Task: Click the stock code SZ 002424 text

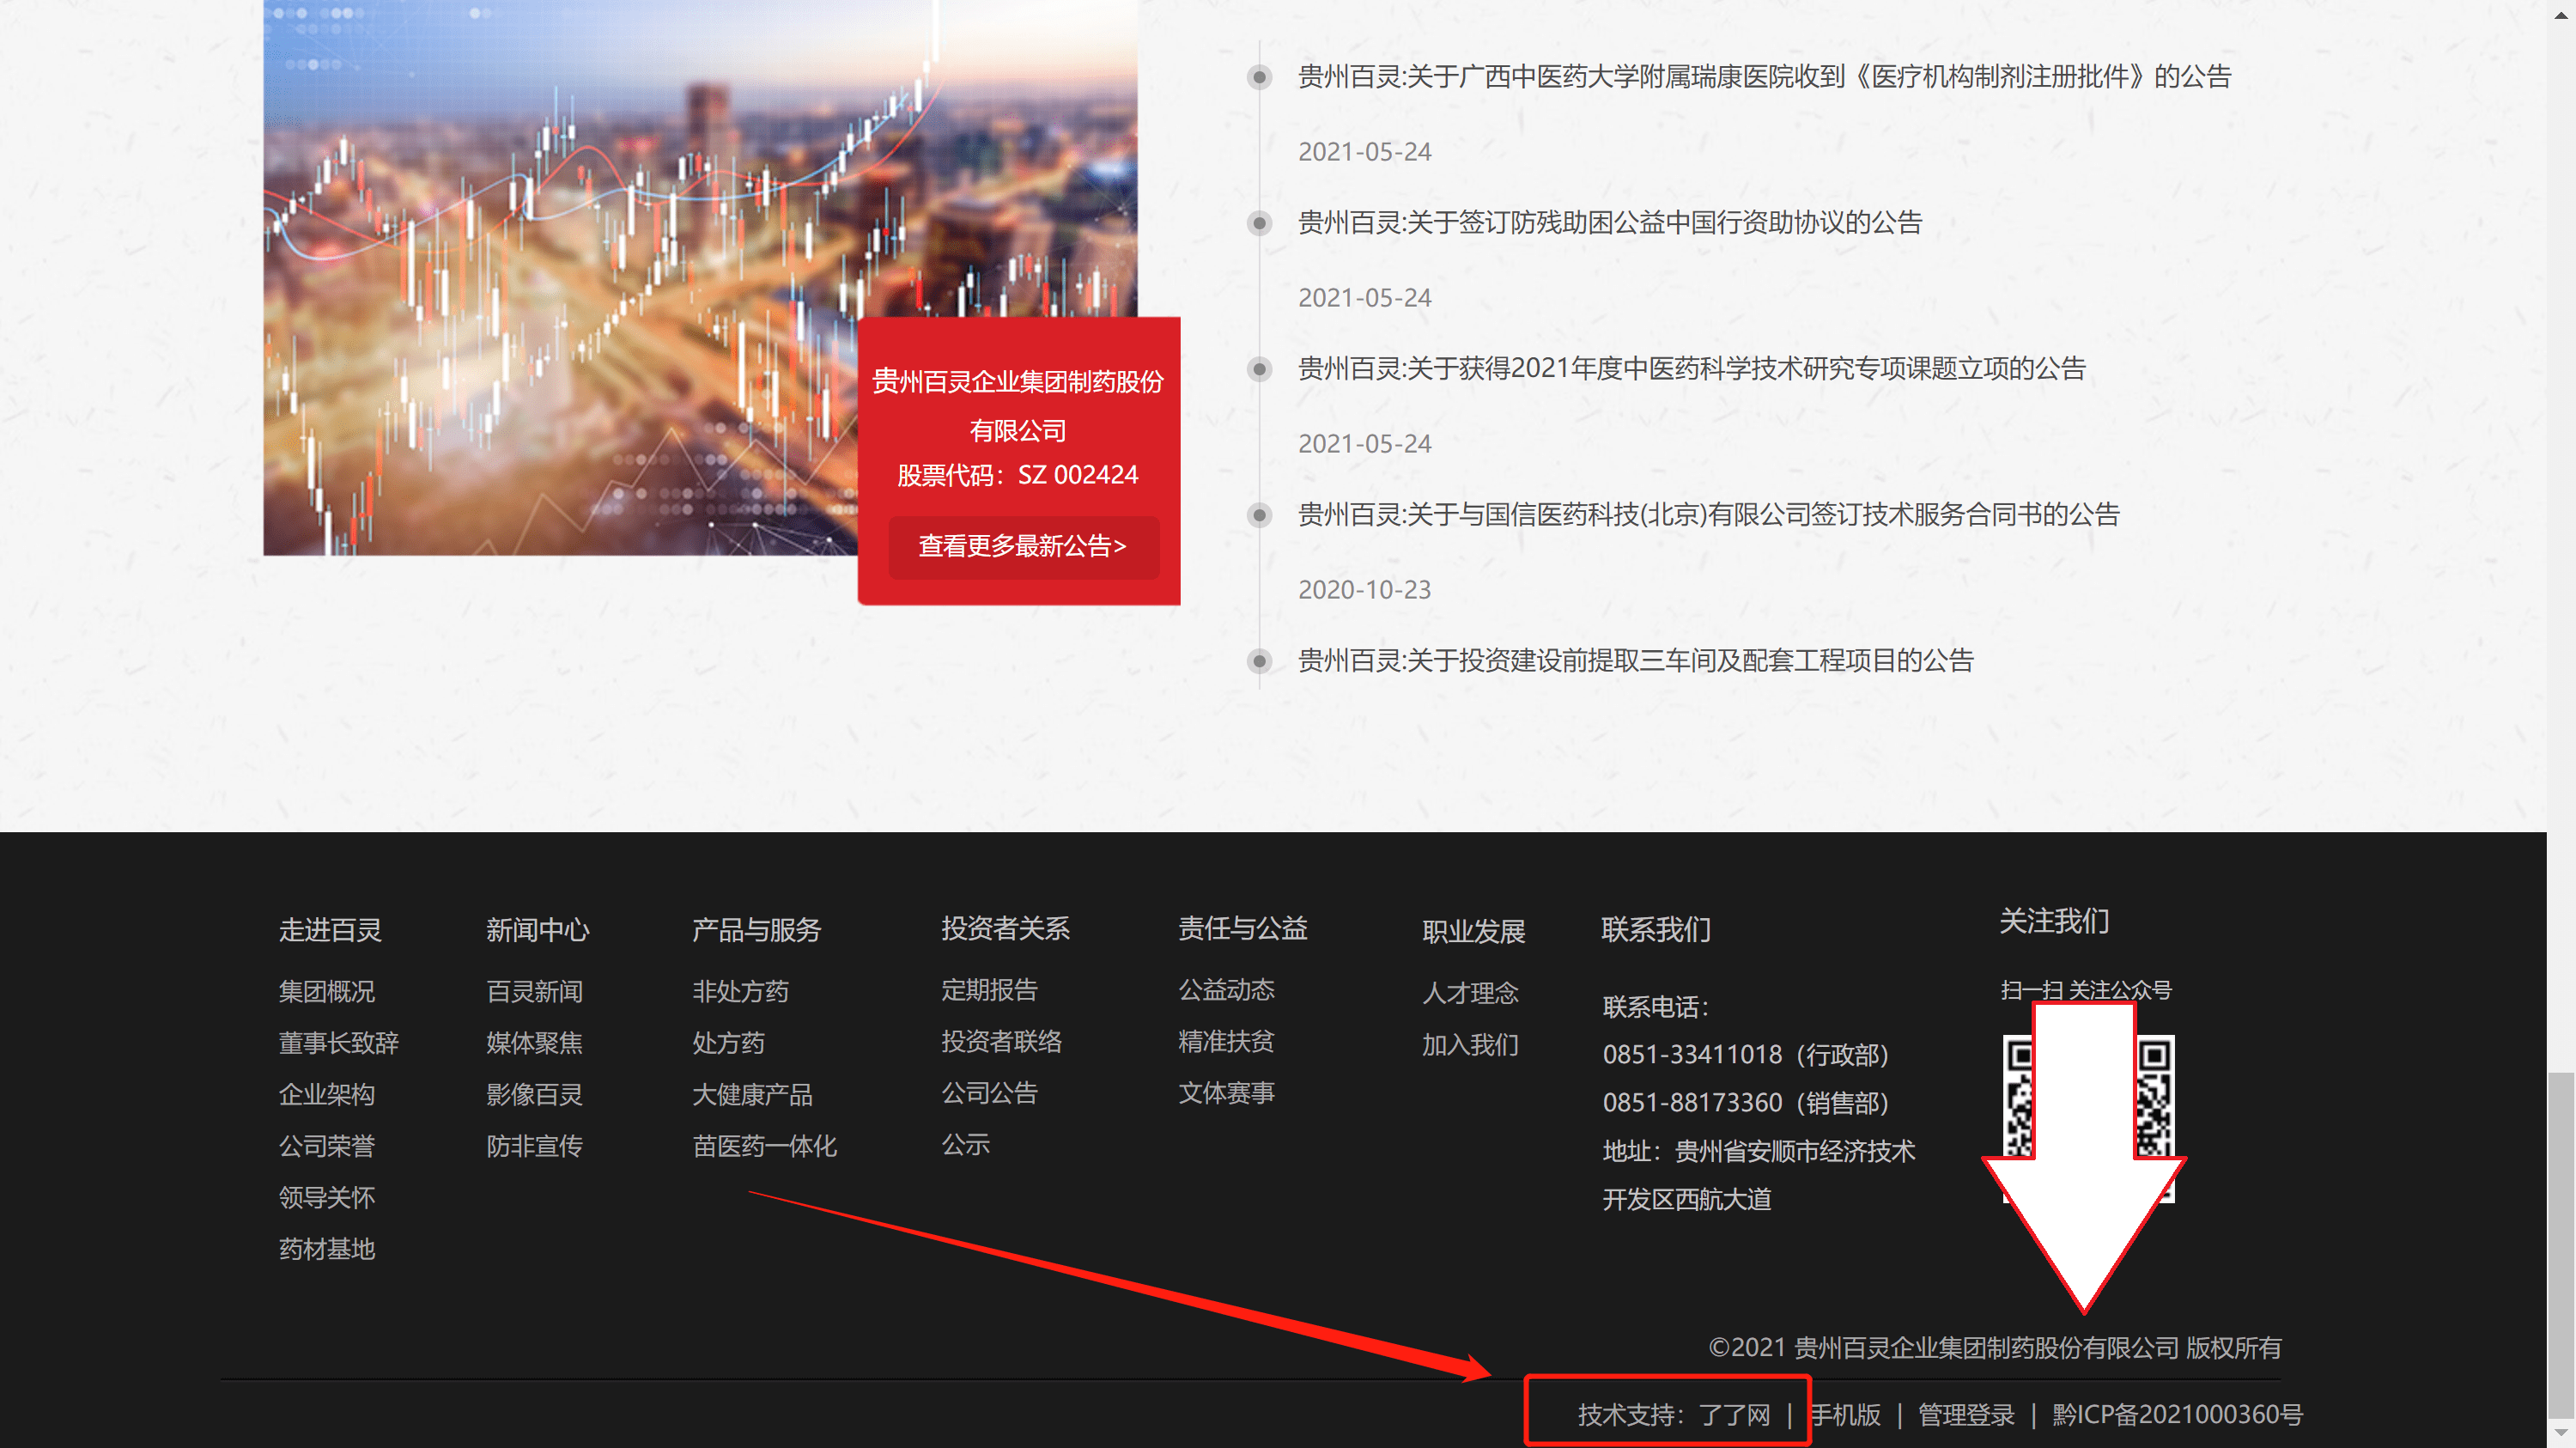Action: click(x=1017, y=475)
